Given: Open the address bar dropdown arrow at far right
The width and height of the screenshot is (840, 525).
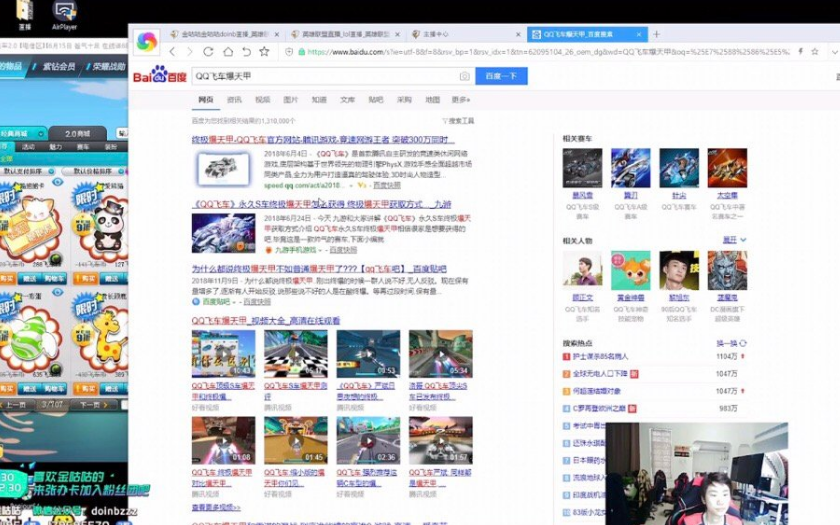Looking at the screenshot, I should (x=834, y=52).
